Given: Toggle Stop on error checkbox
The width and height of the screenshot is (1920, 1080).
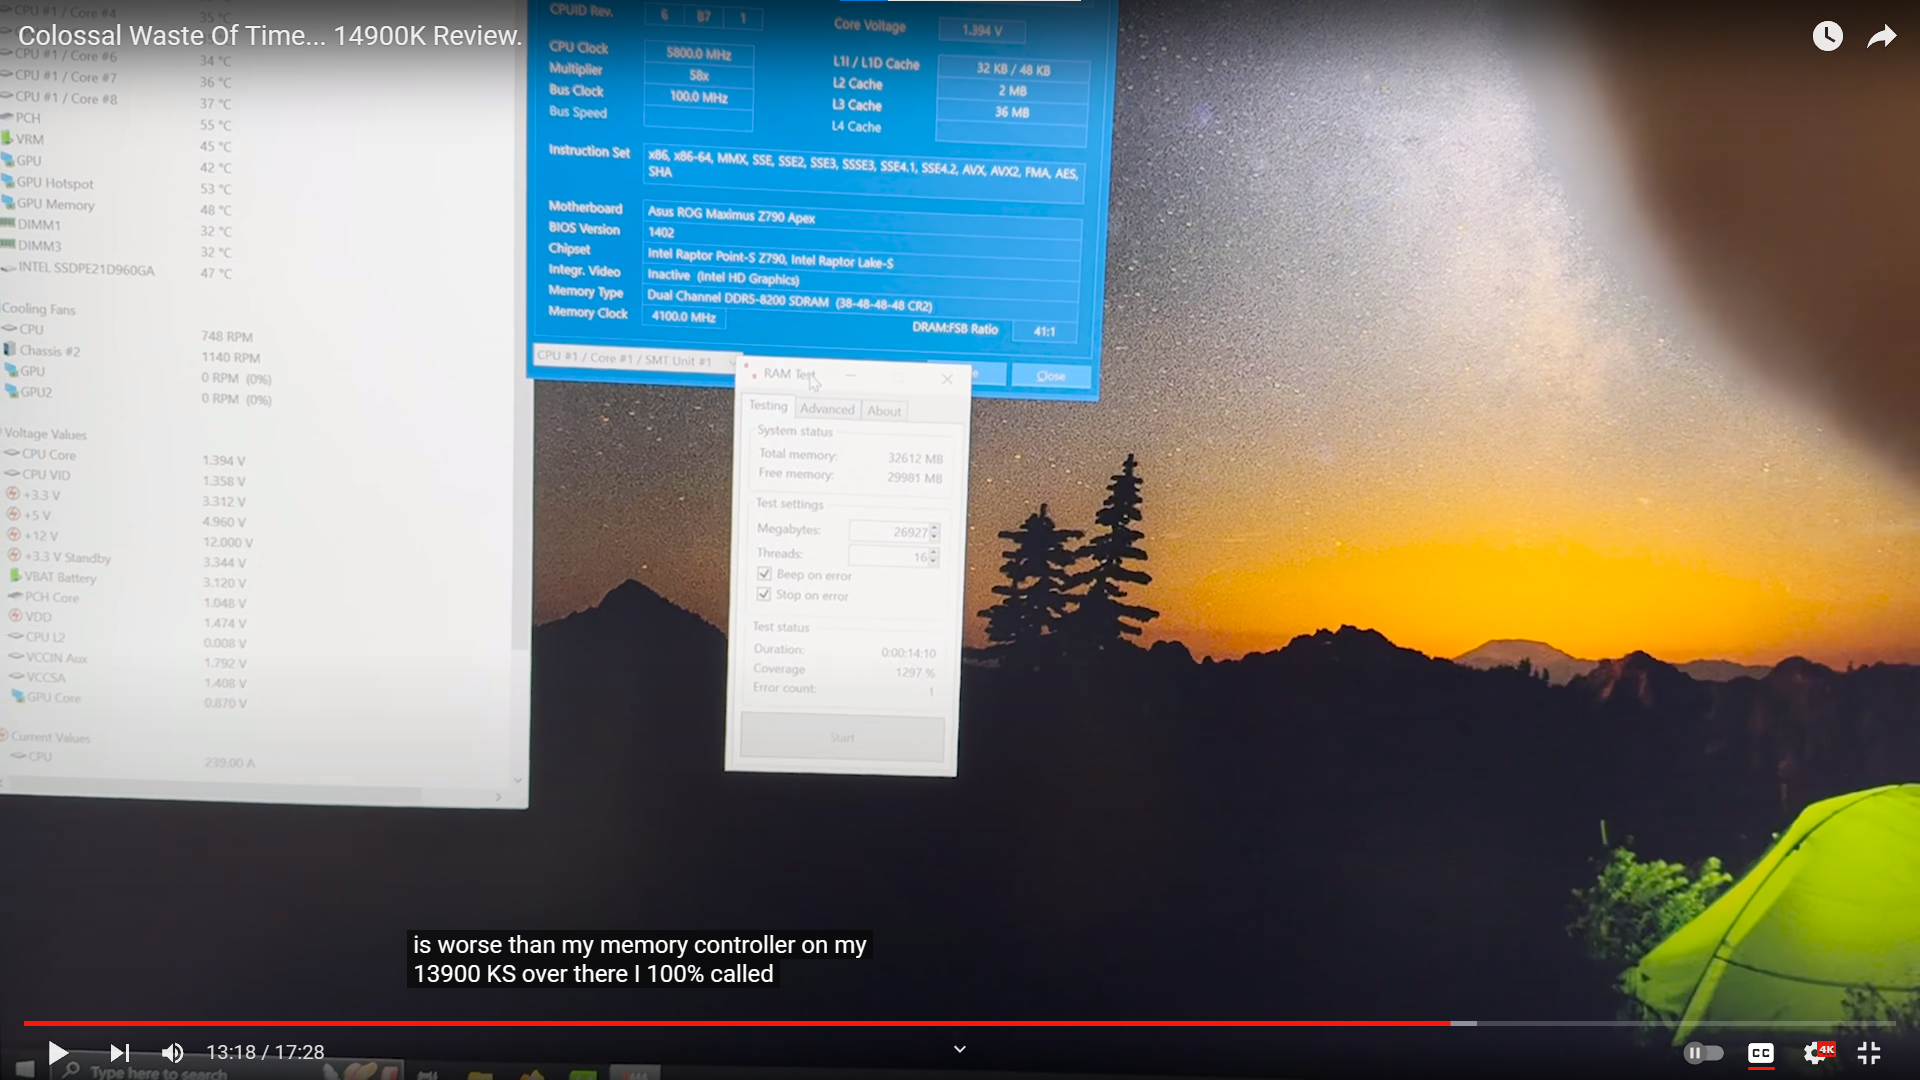Looking at the screenshot, I should (765, 595).
